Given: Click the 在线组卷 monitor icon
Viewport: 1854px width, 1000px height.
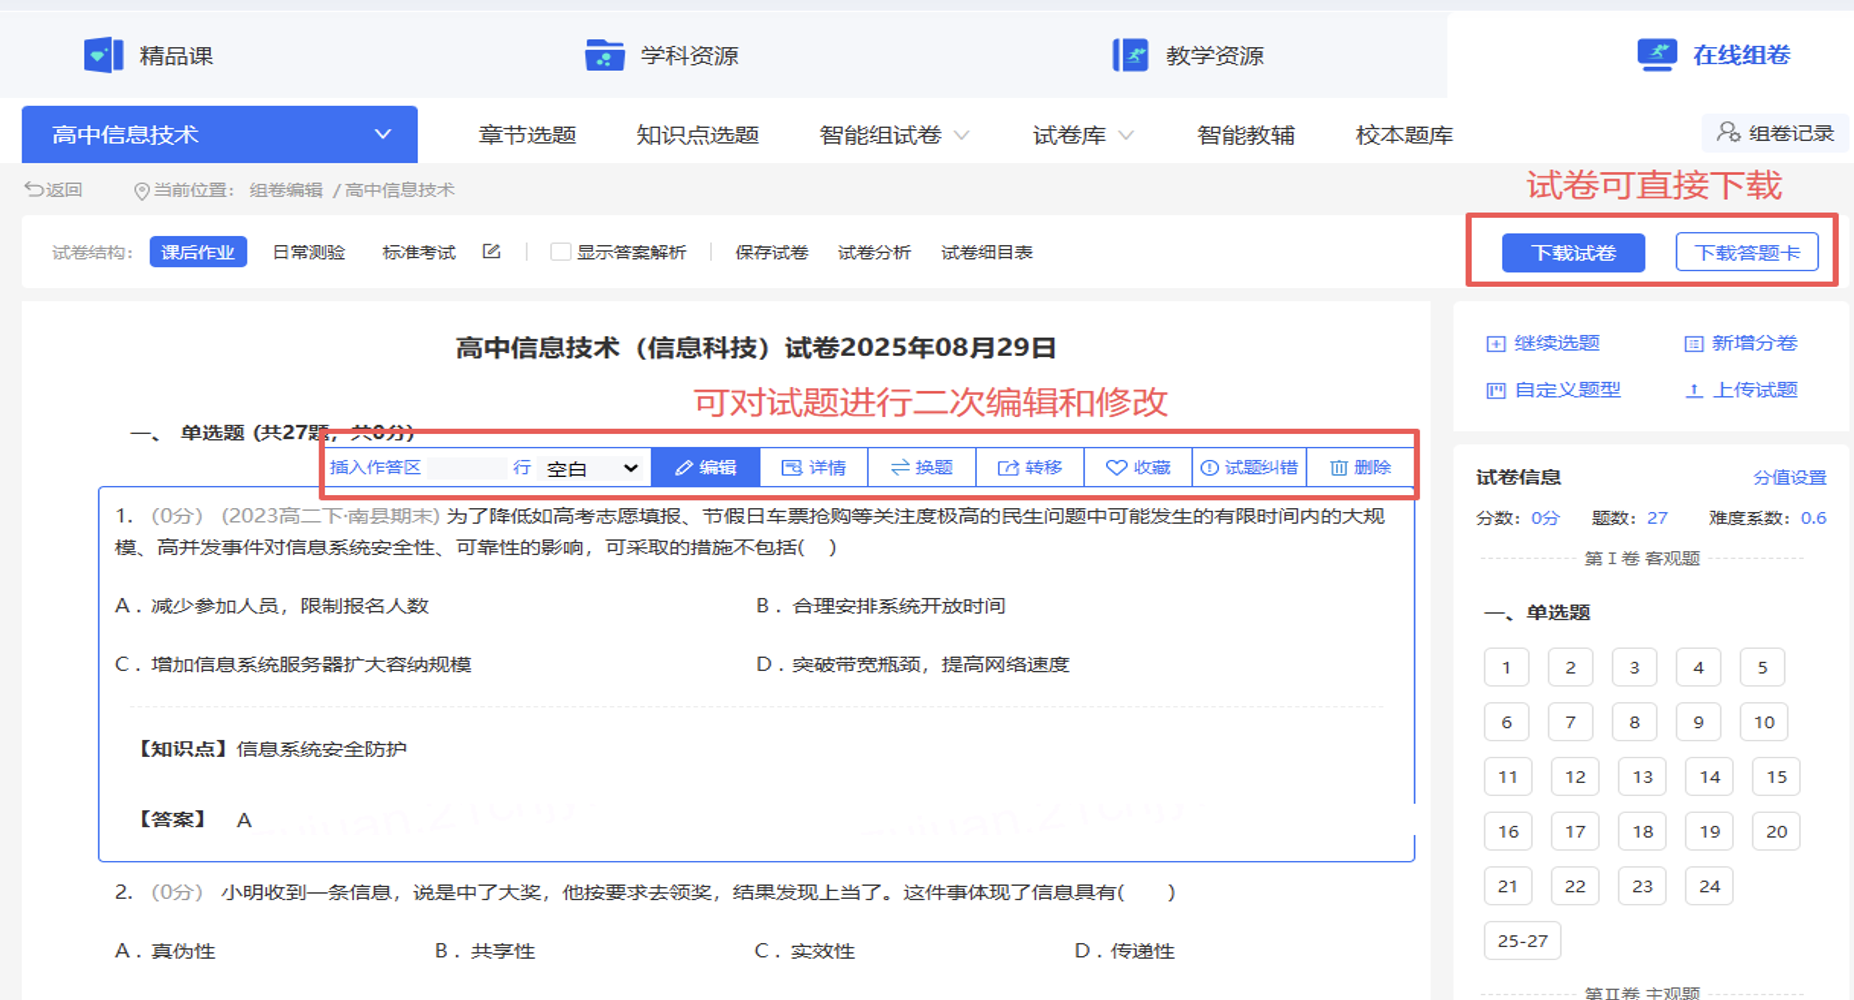Looking at the screenshot, I should click(x=1656, y=54).
